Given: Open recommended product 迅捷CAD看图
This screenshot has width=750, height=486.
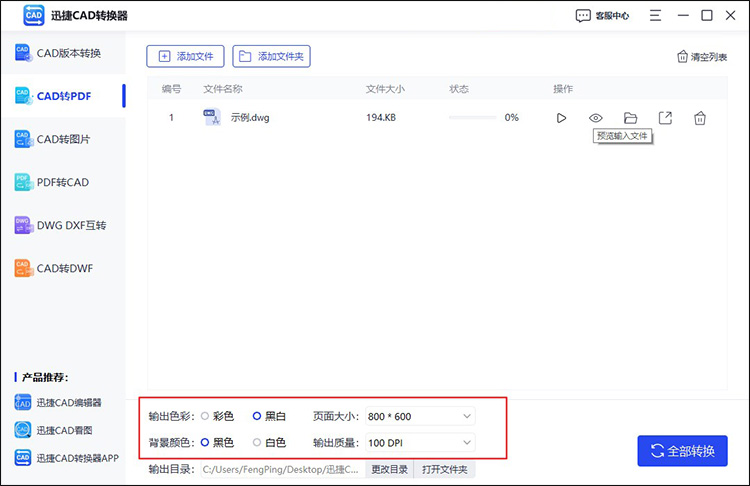Looking at the screenshot, I should (53, 430).
